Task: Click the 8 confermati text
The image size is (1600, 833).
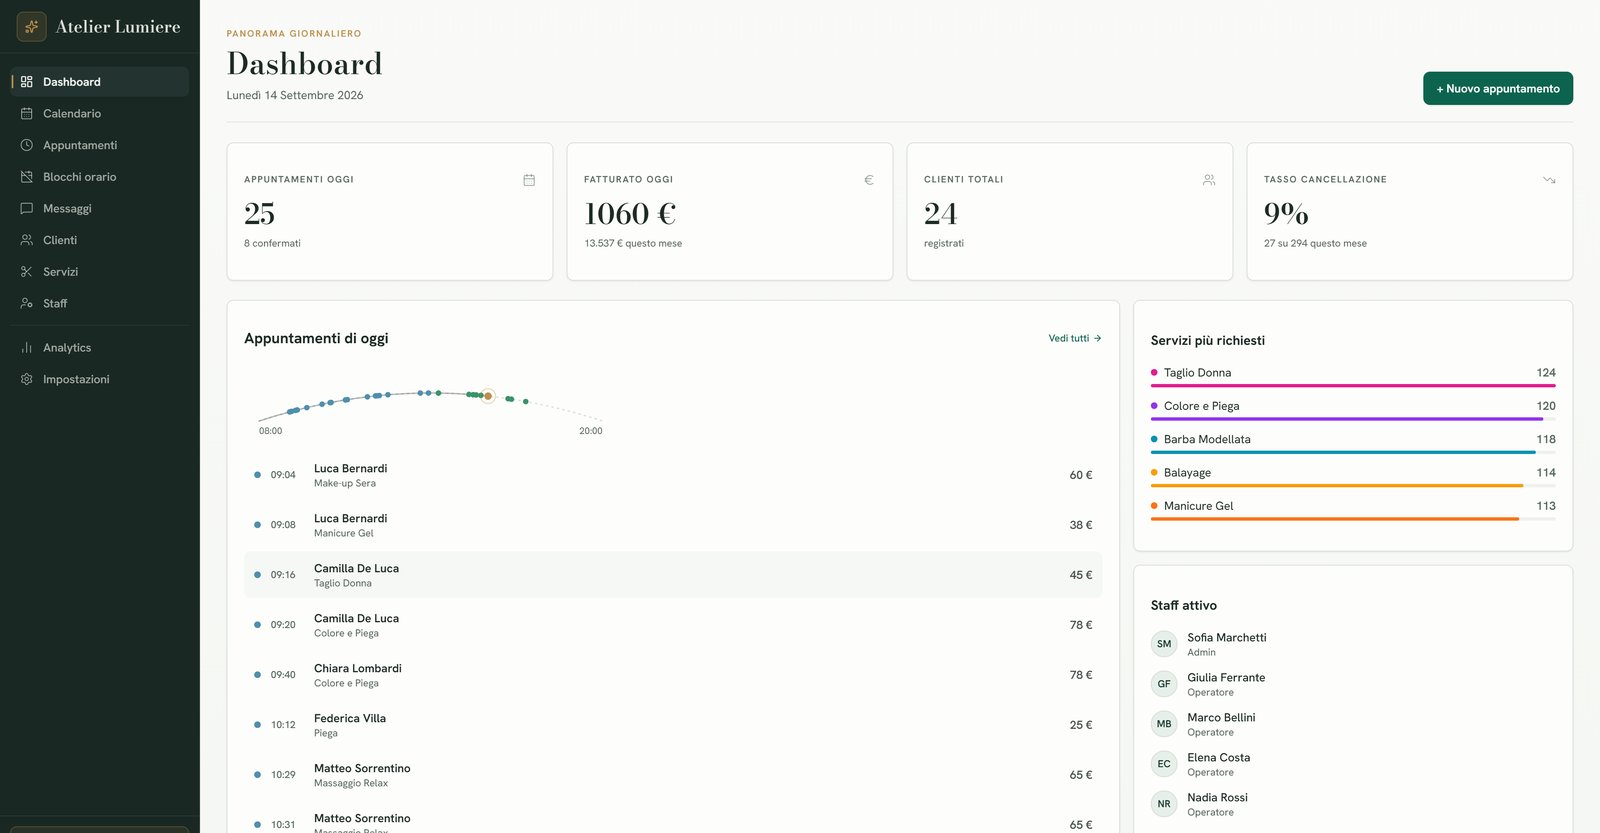Action: (272, 243)
